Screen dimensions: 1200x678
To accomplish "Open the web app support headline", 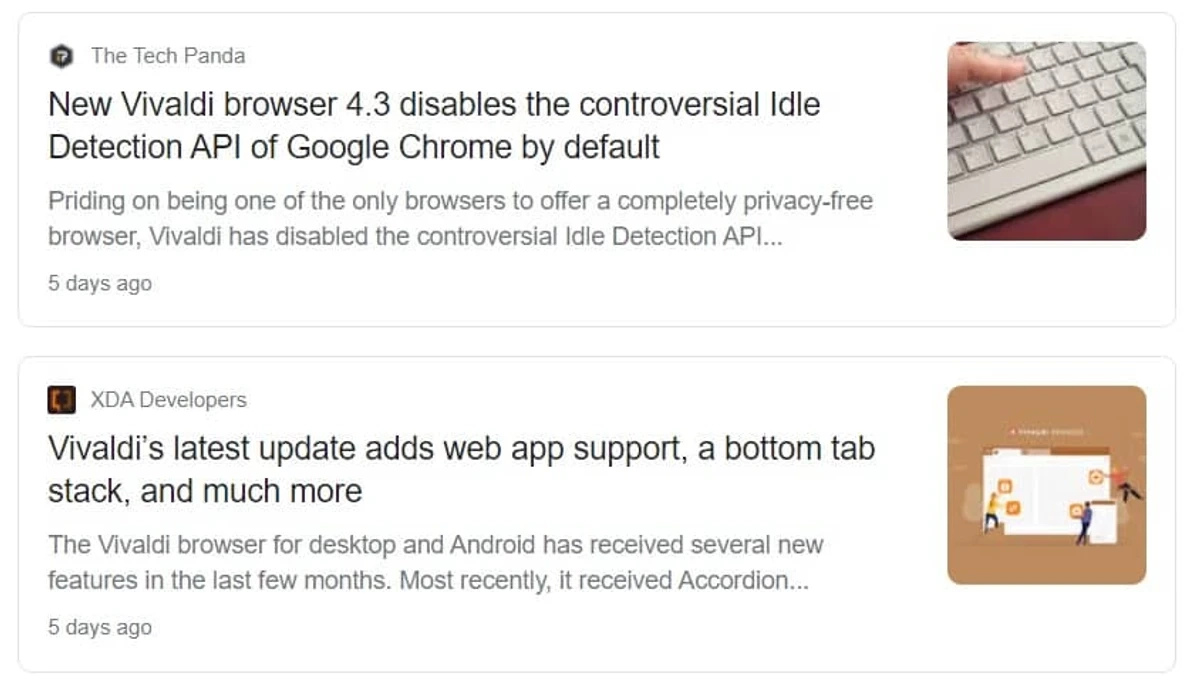I will 461,449.
